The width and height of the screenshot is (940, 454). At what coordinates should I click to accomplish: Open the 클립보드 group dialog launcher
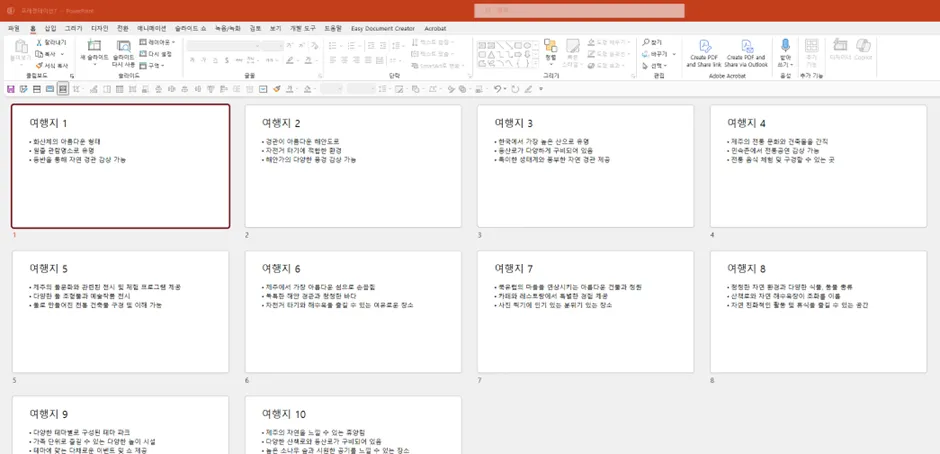[72, 76]
